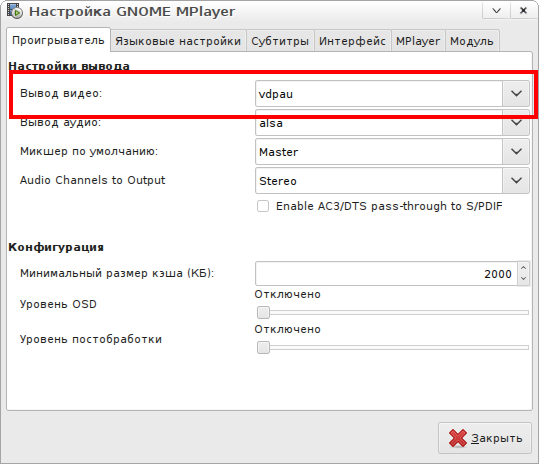Increase minimum cache size with up arrow
Screen dimensions: 539x464
click(x=523, y=268)
